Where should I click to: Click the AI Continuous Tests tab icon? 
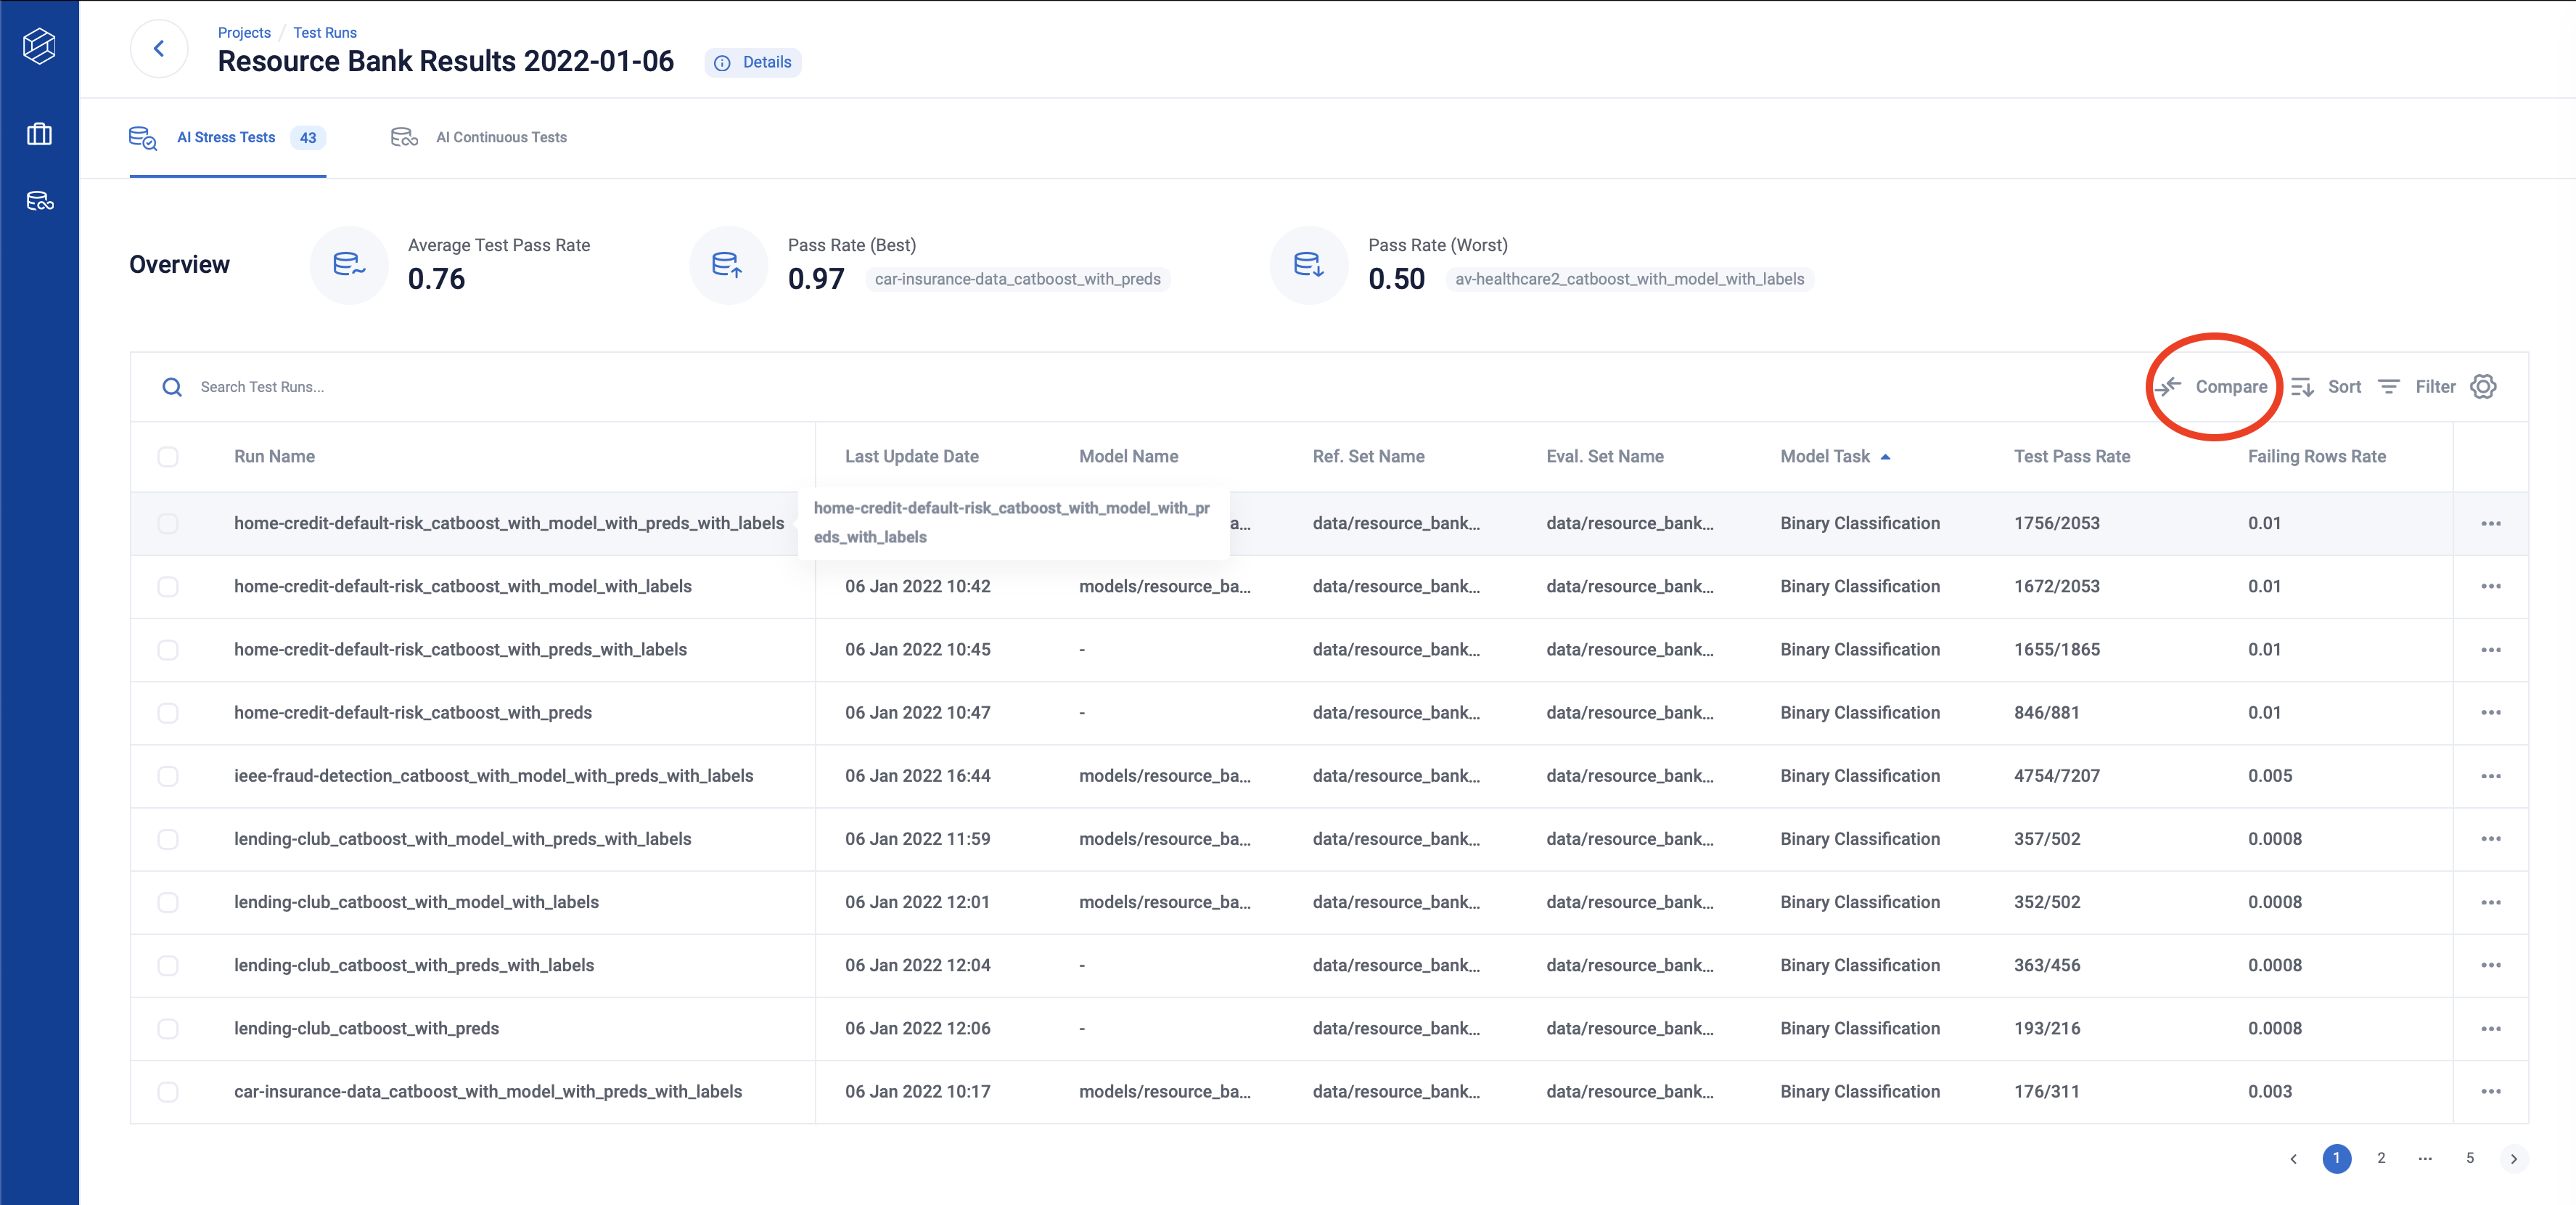click(x=404, y=138)
